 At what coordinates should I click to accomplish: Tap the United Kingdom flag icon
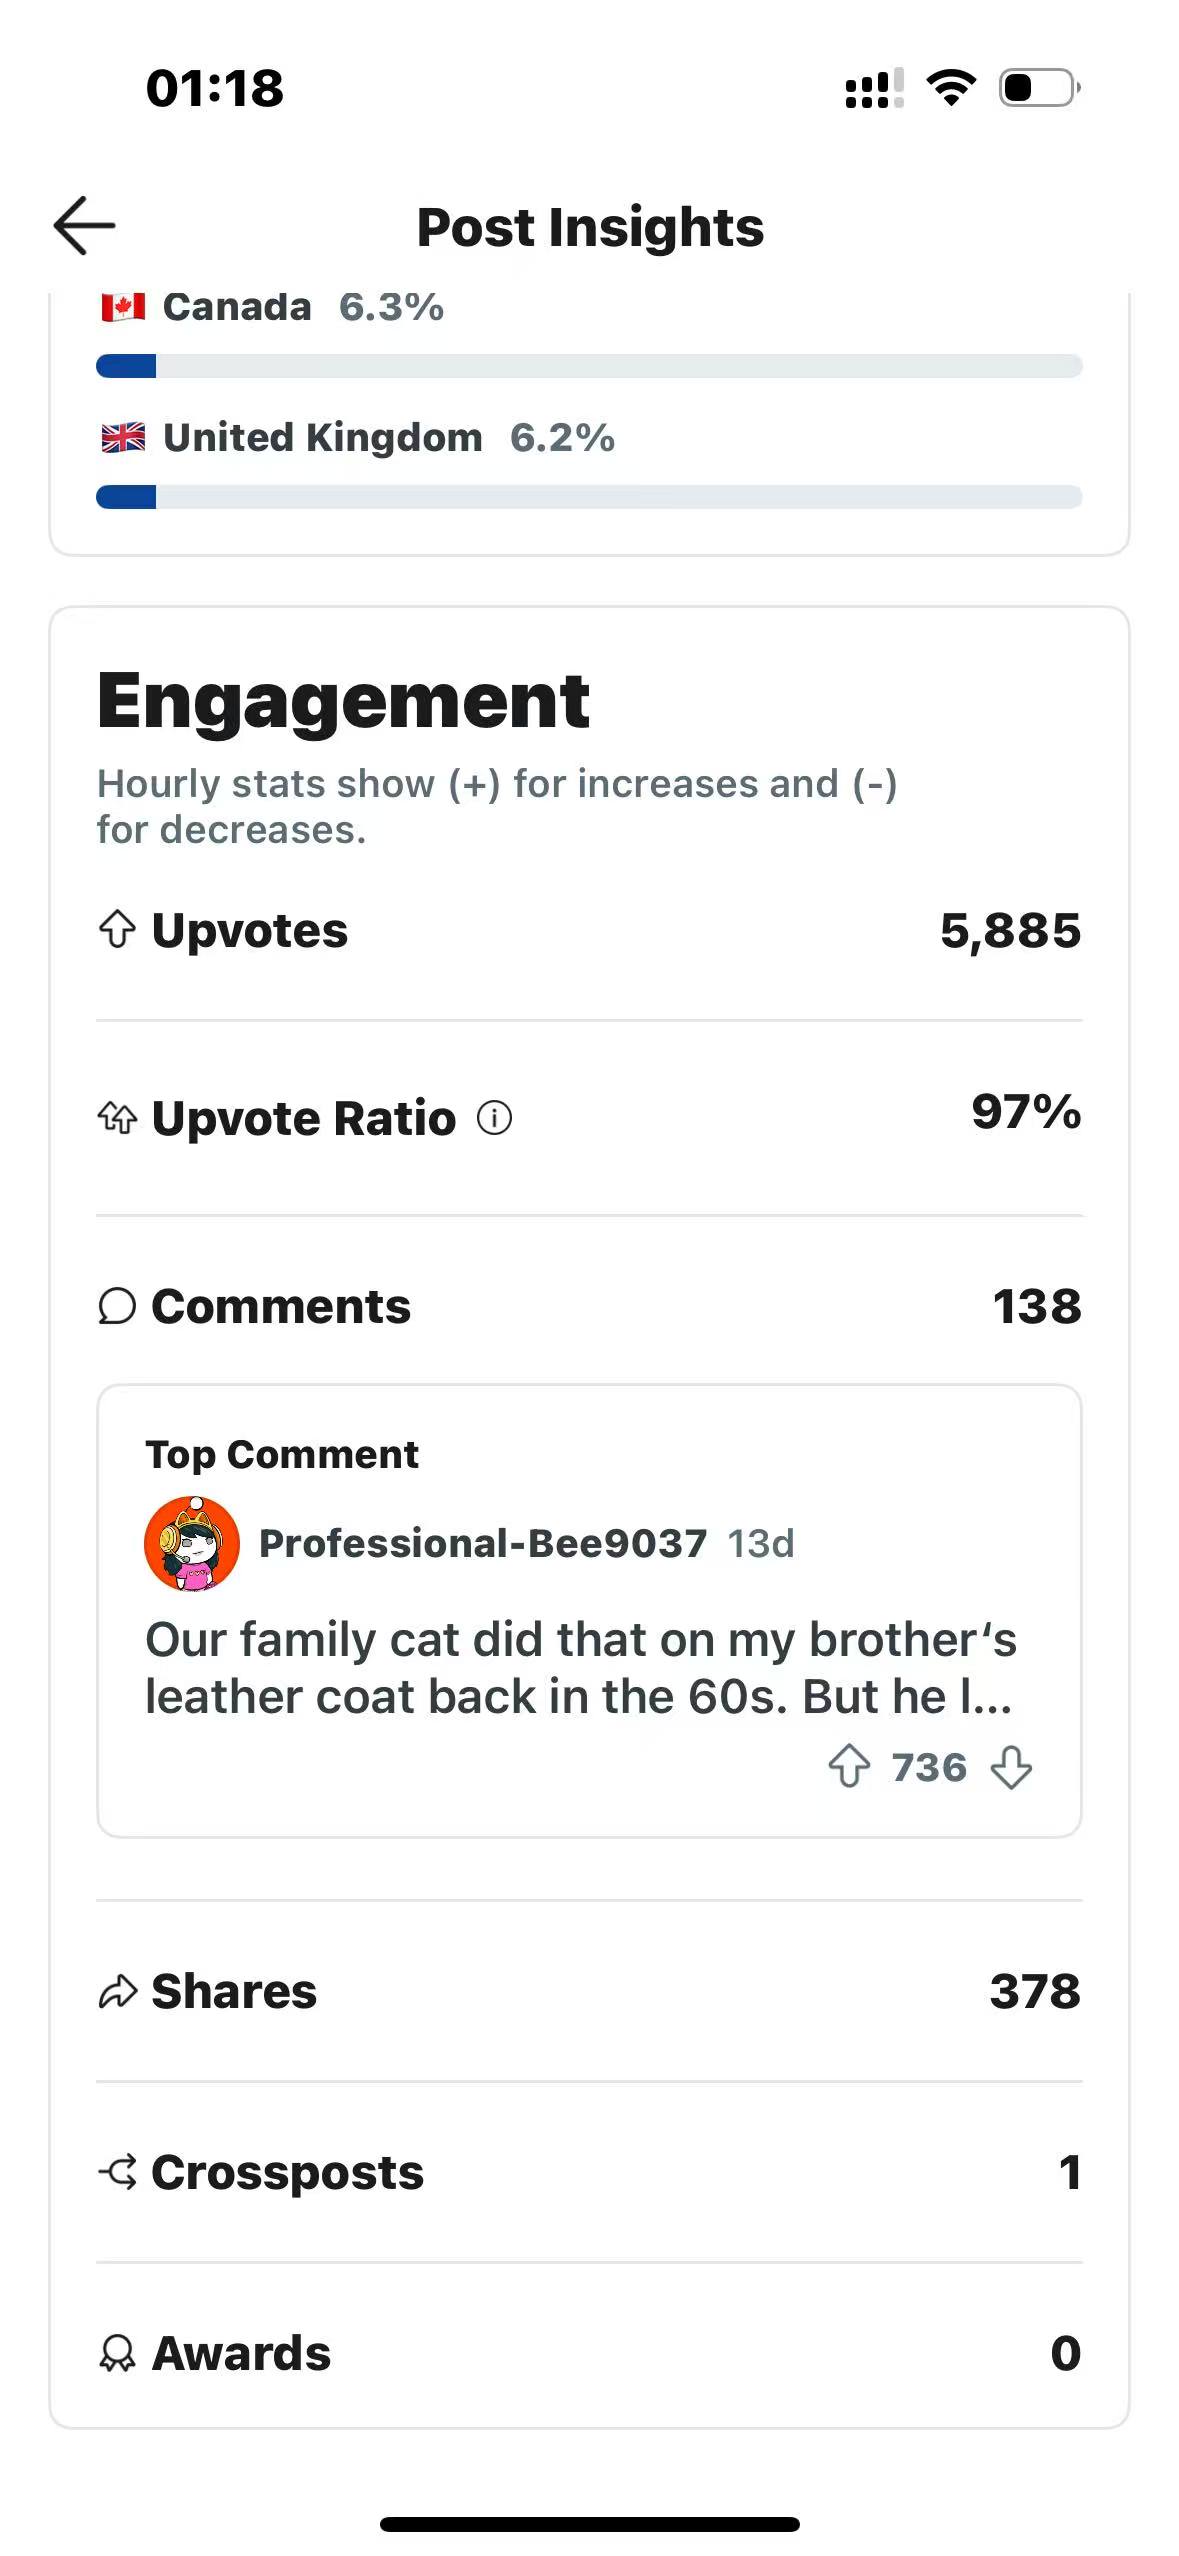coord(123,438)
